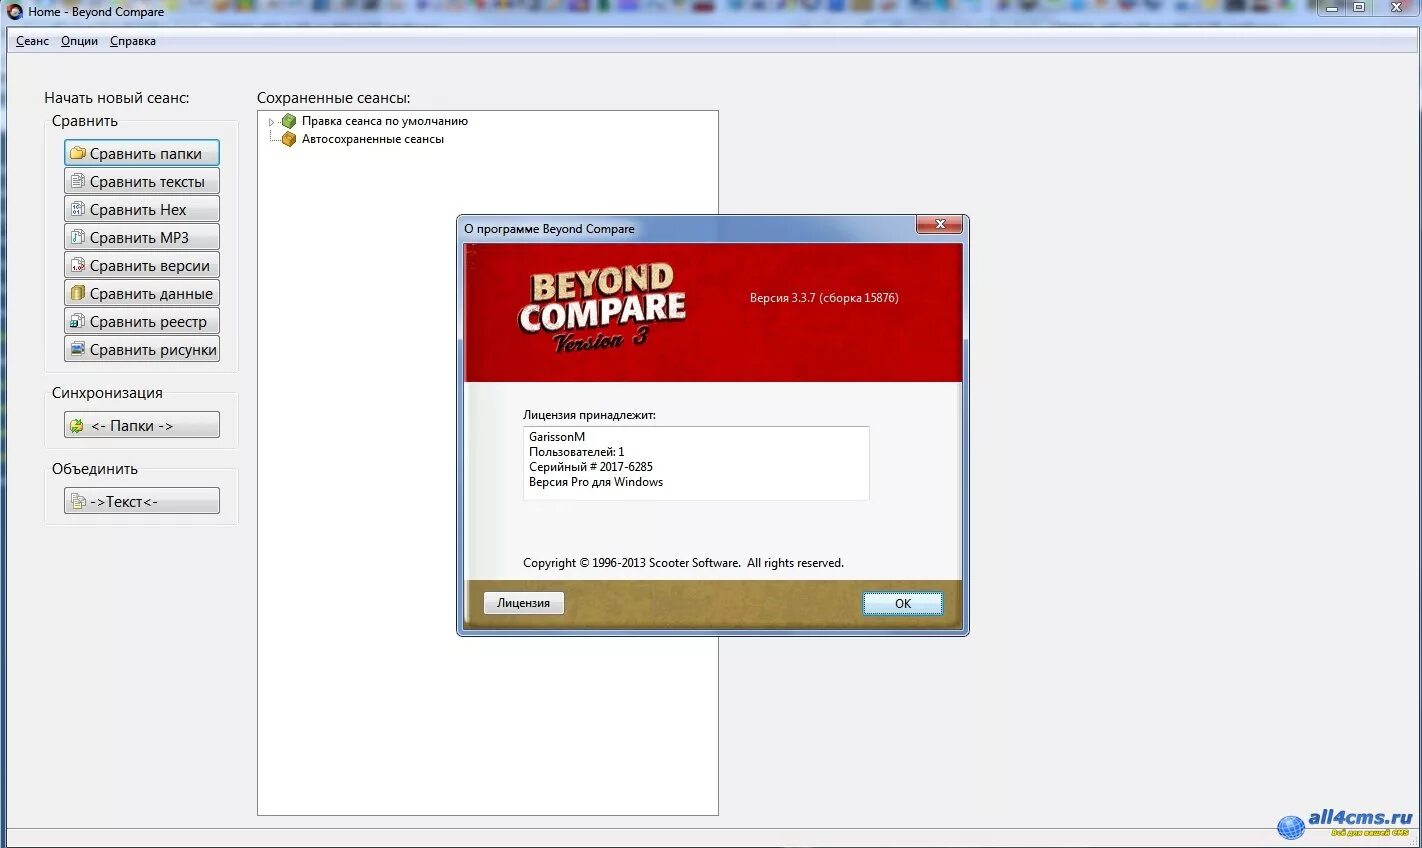Launch the Сравнить Hex comparison
This screenshot has width=1422, height=848.
[142, 209]
